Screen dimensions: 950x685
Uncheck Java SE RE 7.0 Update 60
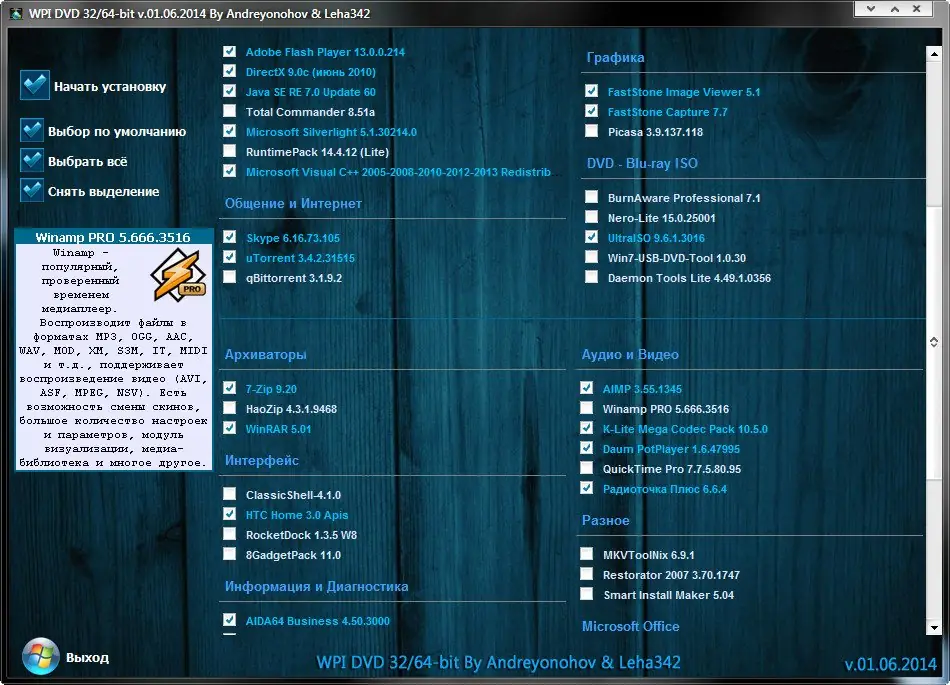coord(230,91)
